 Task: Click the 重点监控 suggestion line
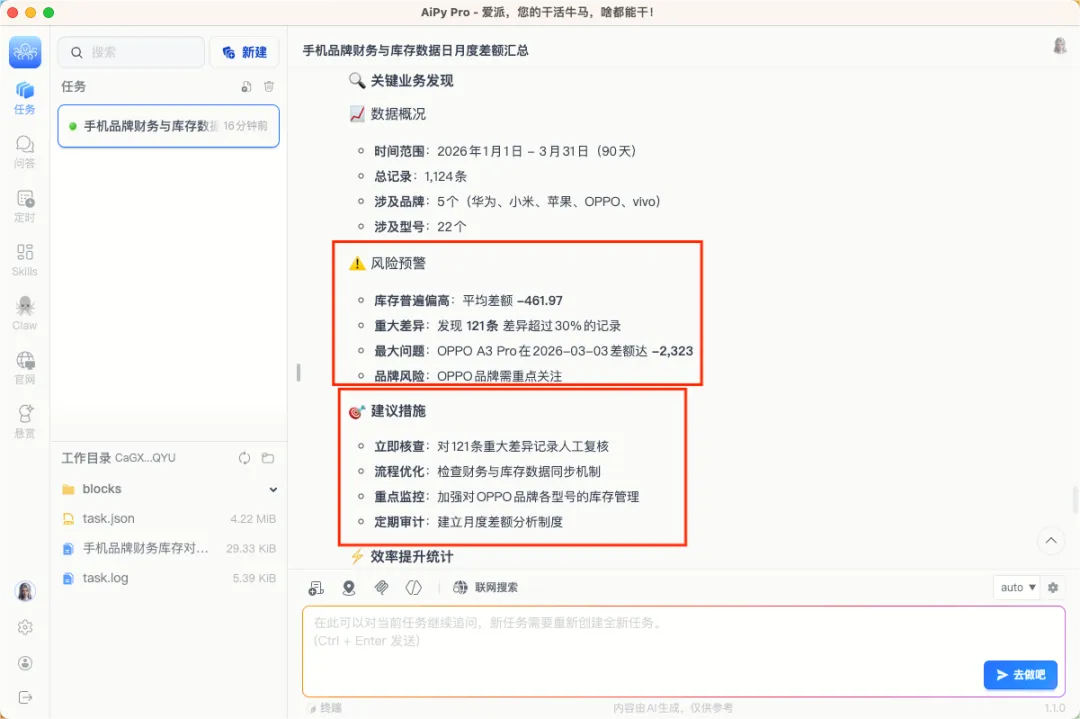pyautogui.click(x=506, y=497)
